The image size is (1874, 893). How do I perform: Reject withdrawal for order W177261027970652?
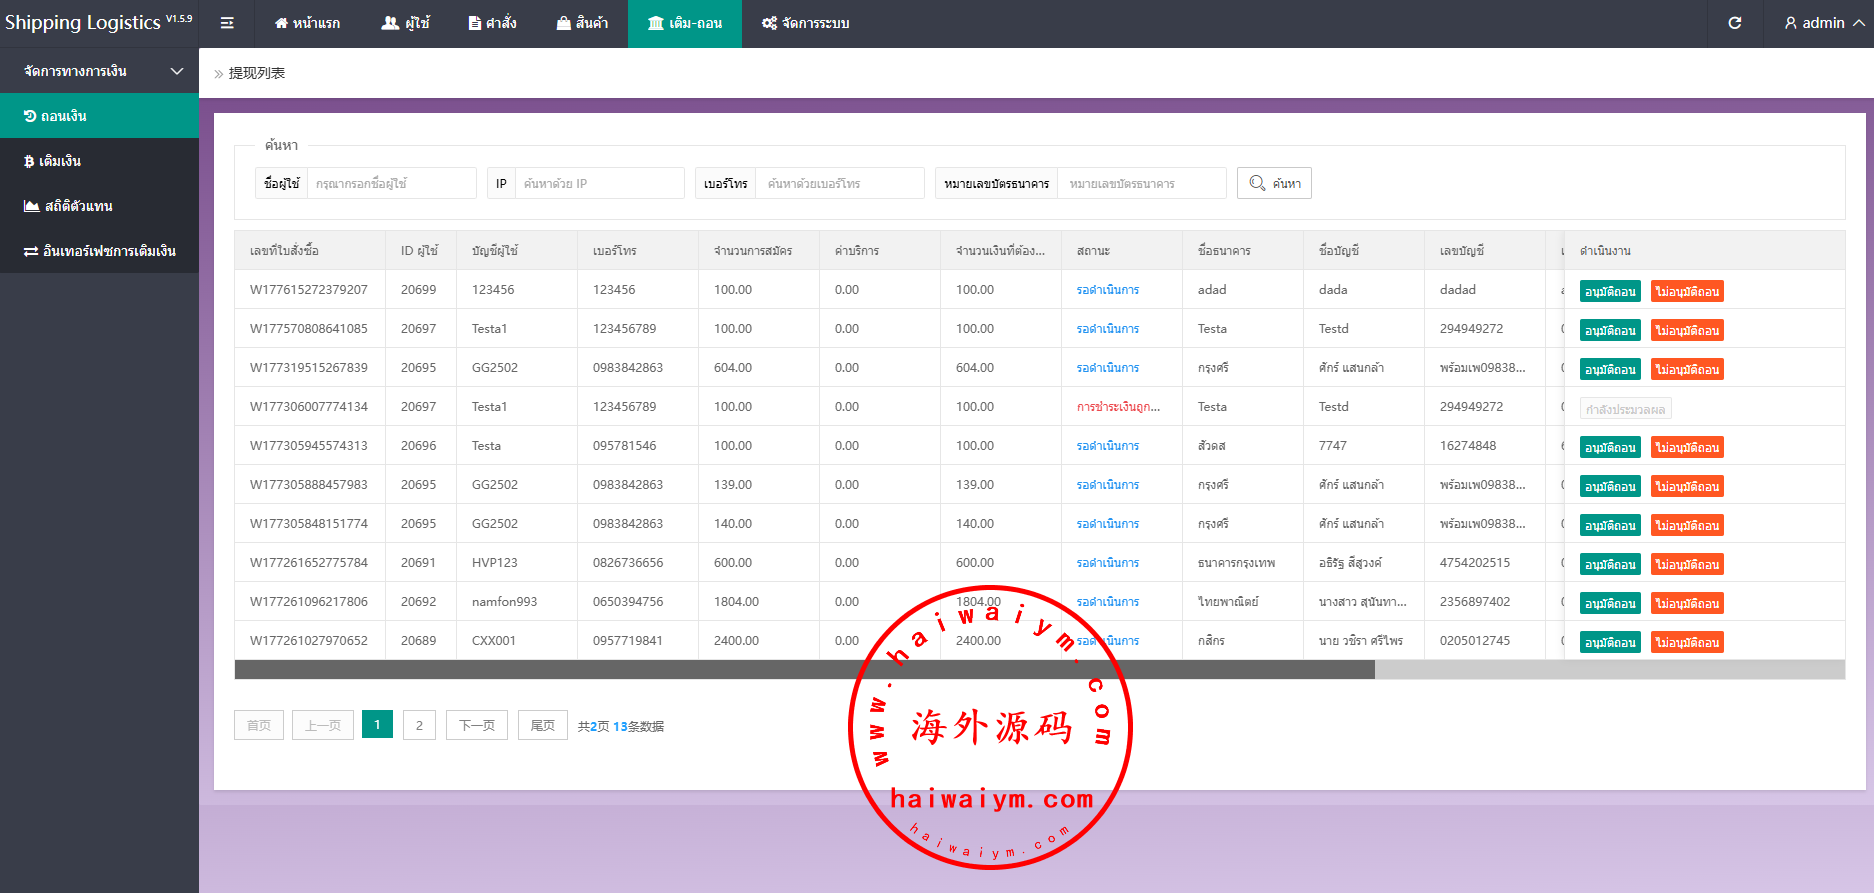[1686, 643]
